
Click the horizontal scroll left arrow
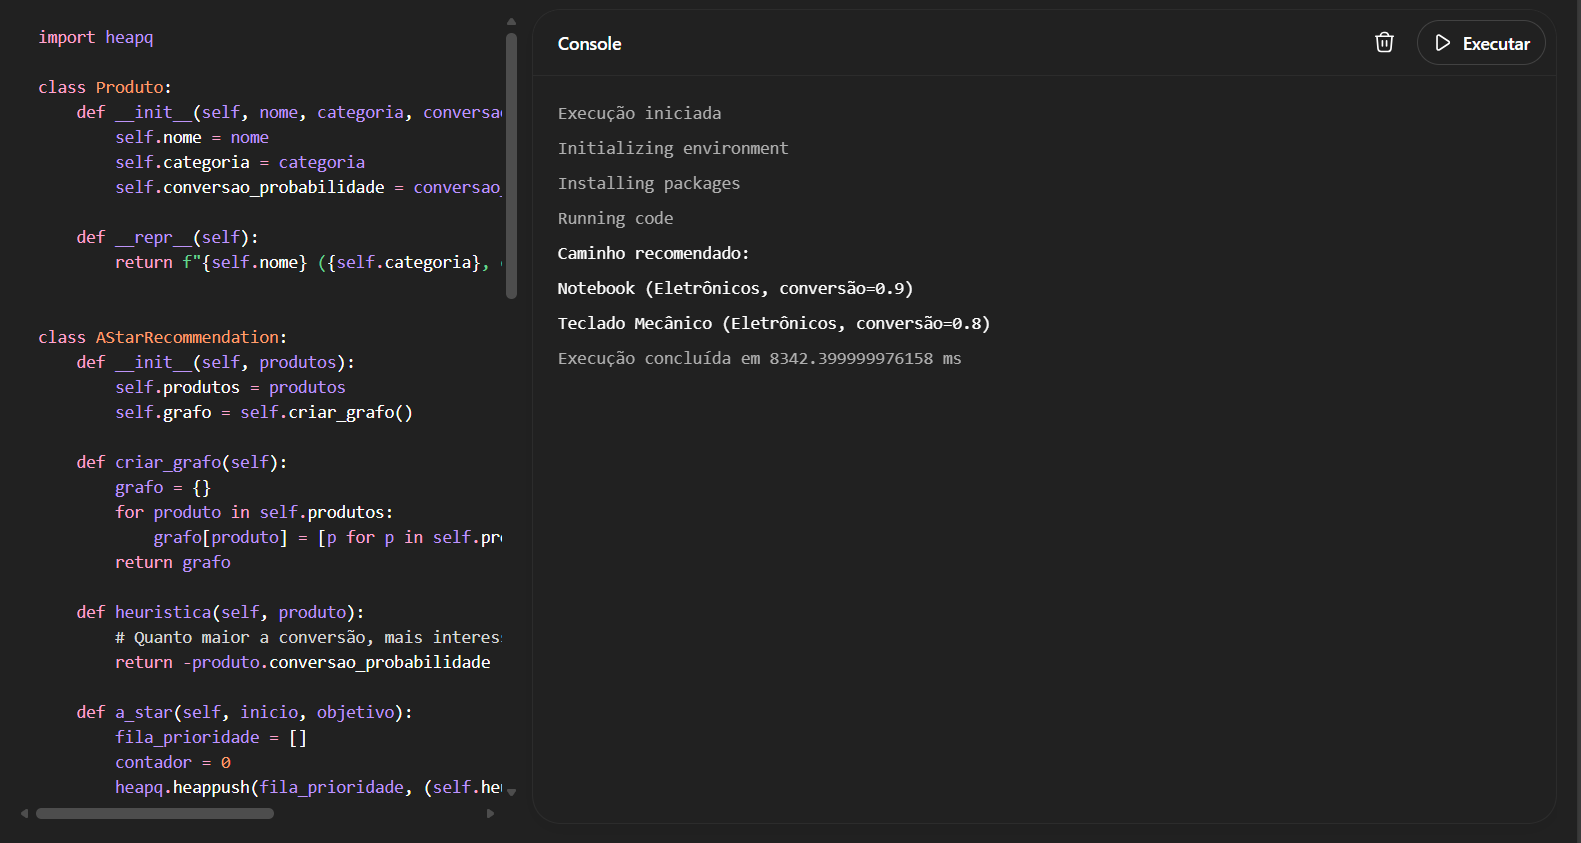(x=25, y=813)
